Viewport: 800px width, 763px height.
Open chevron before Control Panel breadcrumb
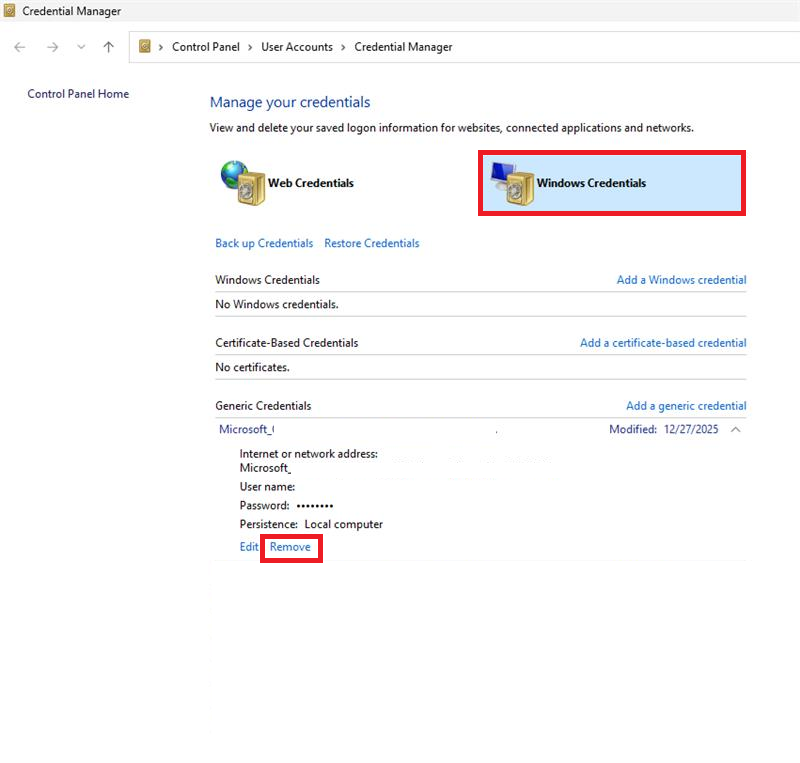(161, 47)
